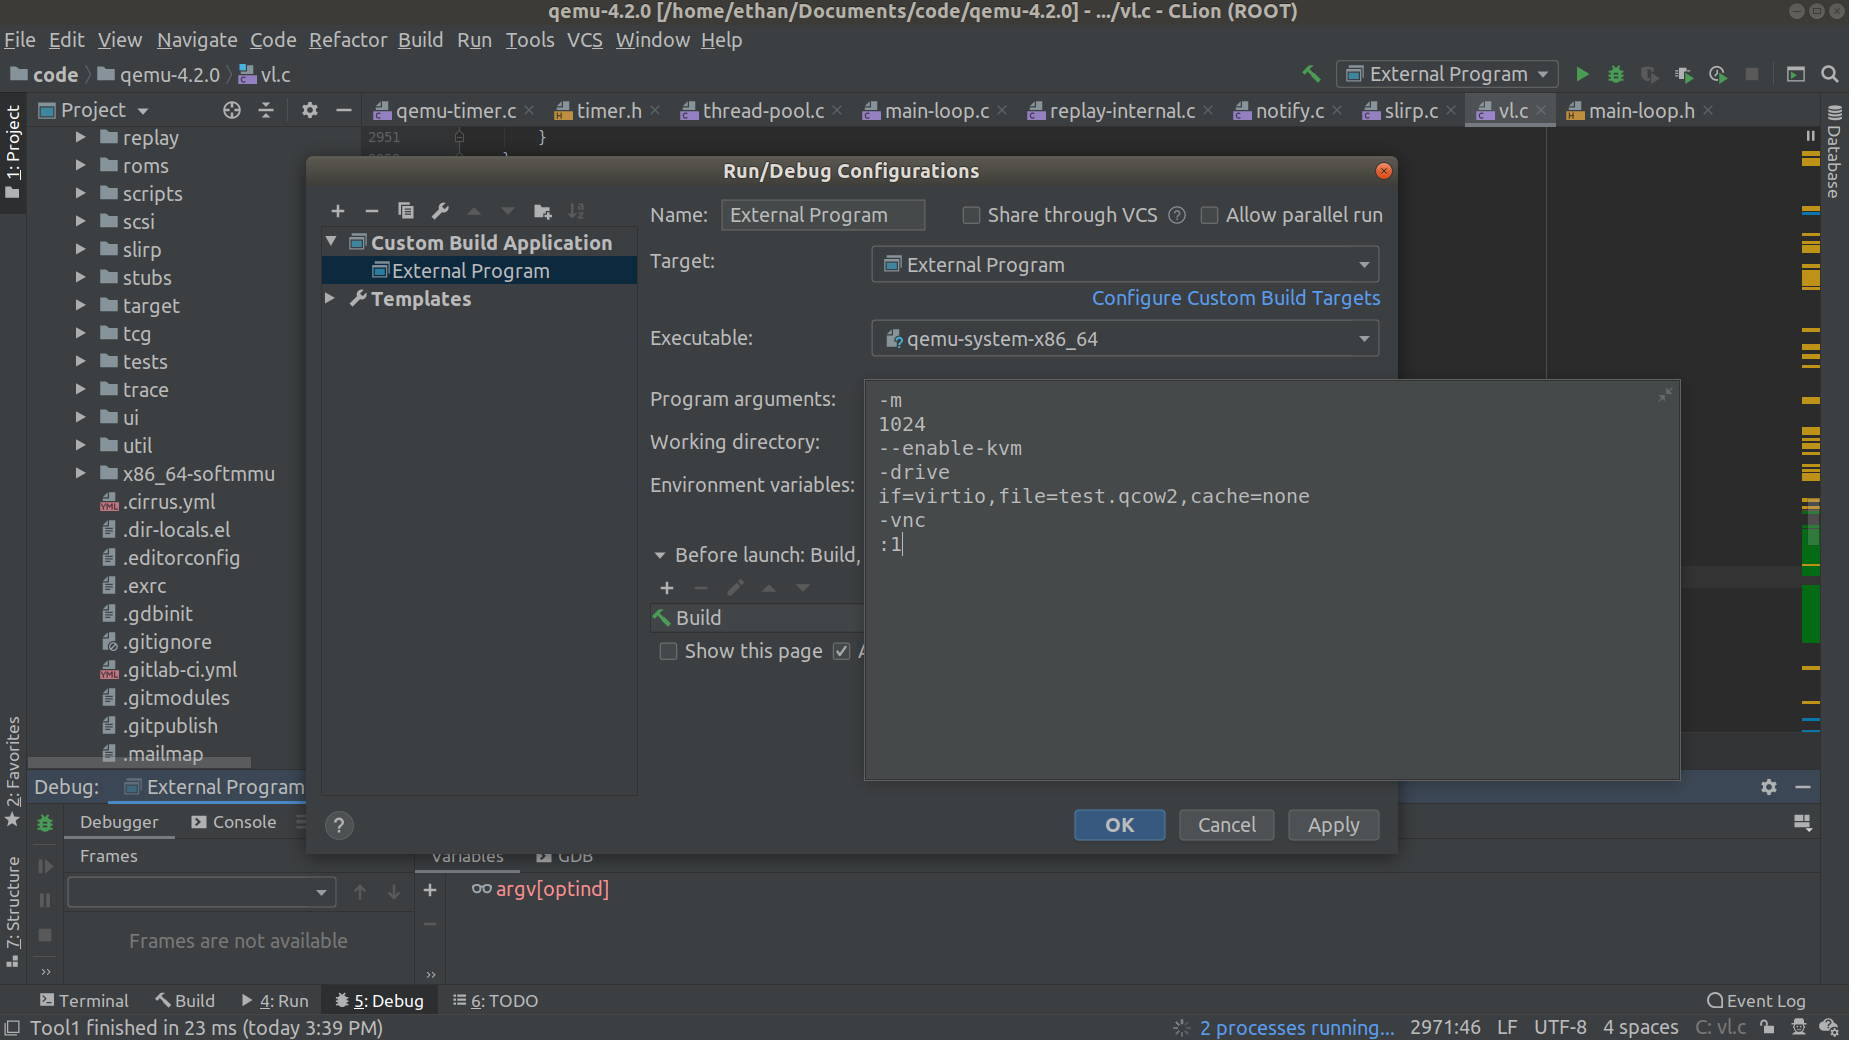
Task: Click the background tasks progress spinner
Action: click(x=1181, y=1028)
